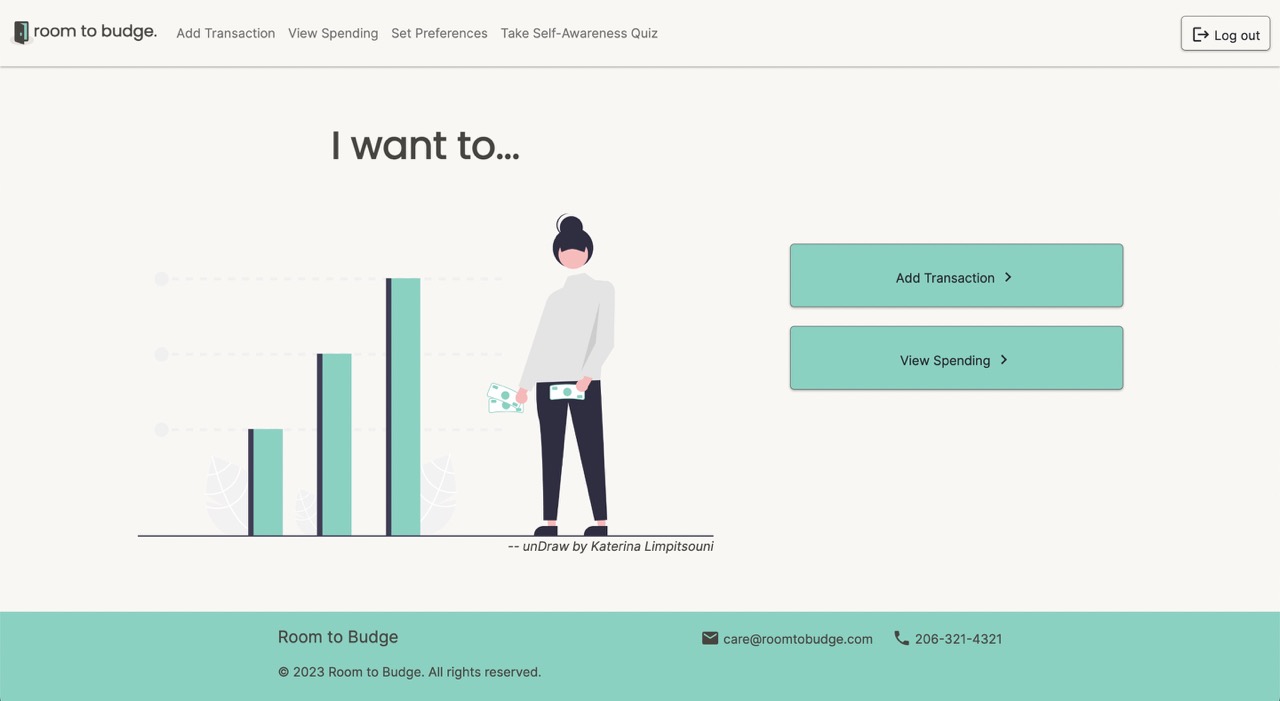1280x701 pixels.
Task: Start the Take Self-Awareness Quiz
Action: point(578,33)
